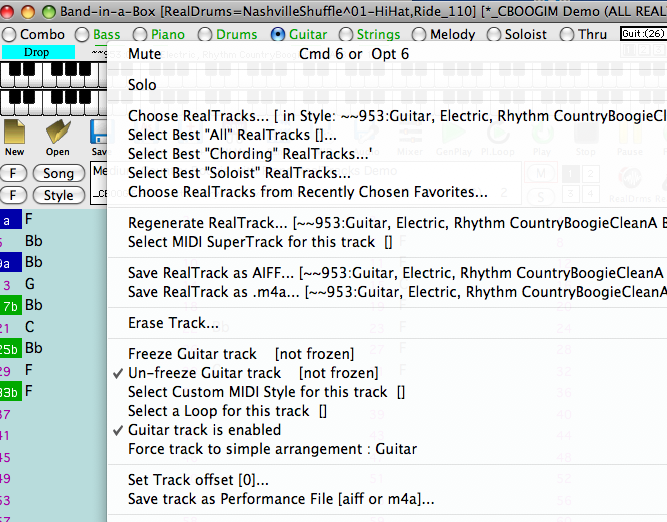The height and width of the screenshot is (522, 667).
Task: Click the green '33b' part marker
Action: pyautogui.click(x=10, y=392)
